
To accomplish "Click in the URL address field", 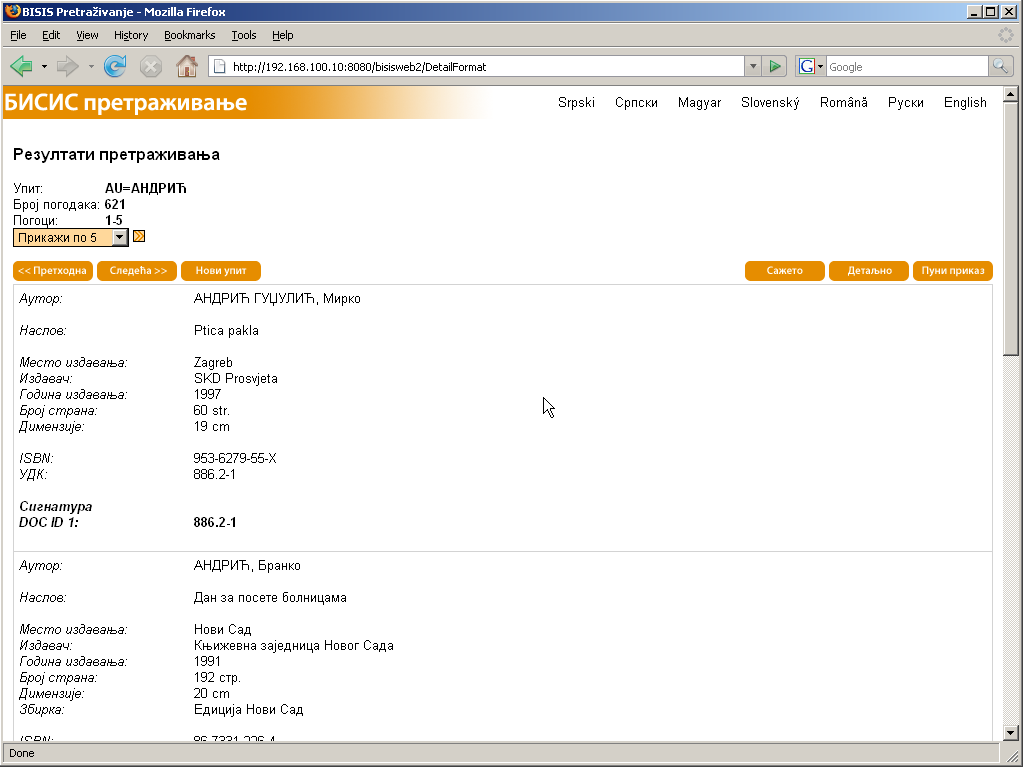I will [x=480, y=67].
